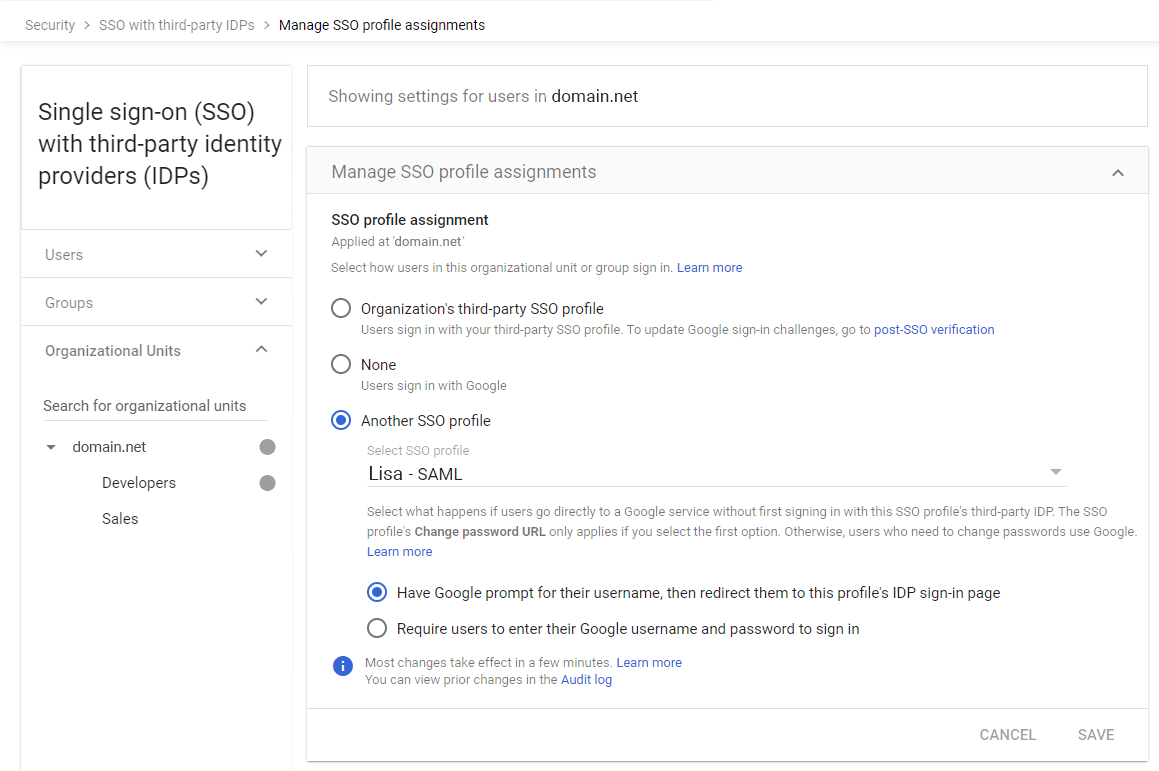Viewport: 1159px width, 771px height.
Task: Select the Sales organizational unit
Action: 120,519
